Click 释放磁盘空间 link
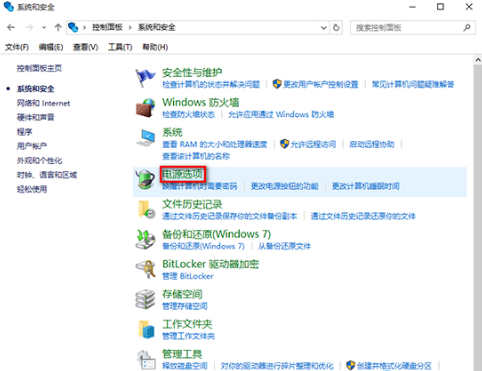The height and width of the screenshot is (371, 482). (x=185, y=366)
